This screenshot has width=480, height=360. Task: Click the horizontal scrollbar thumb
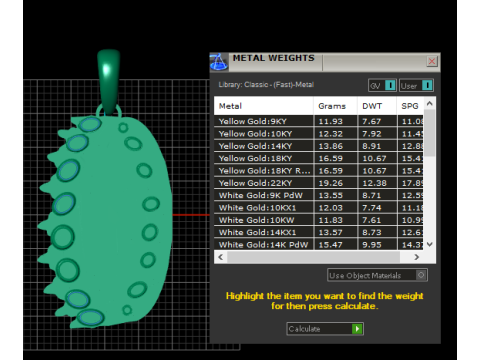[313, 257]
